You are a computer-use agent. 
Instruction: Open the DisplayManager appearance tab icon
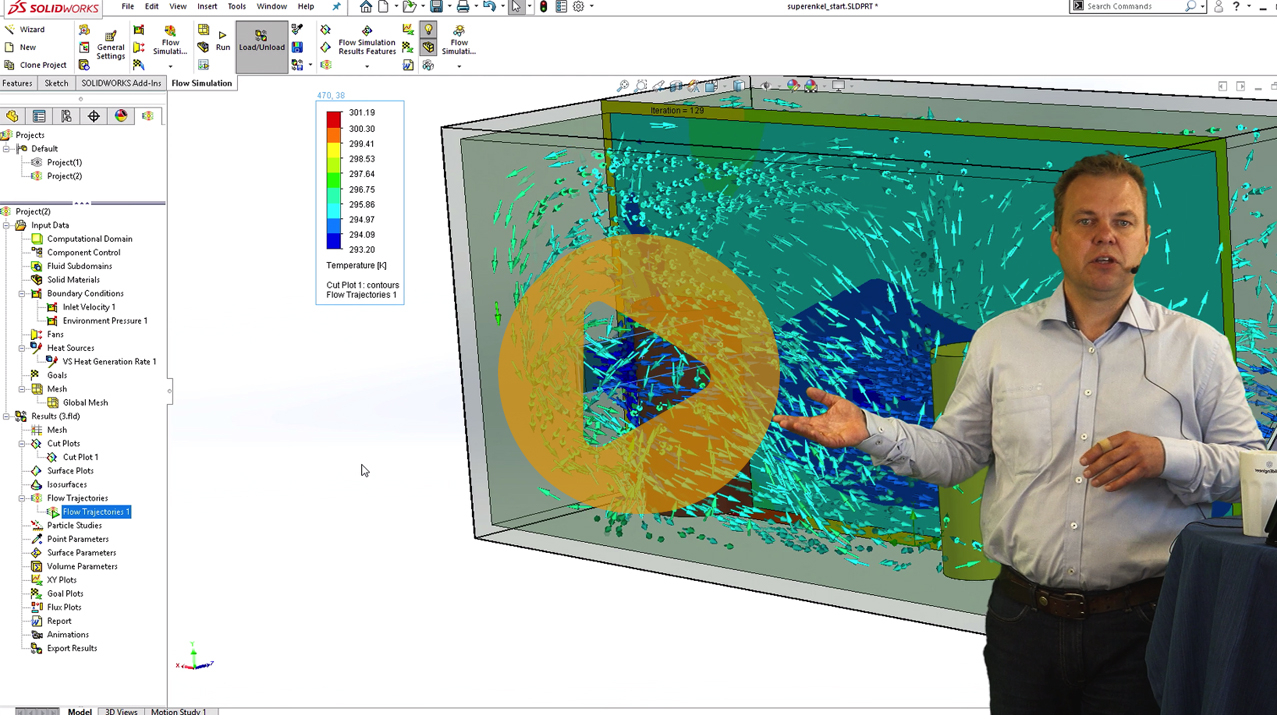(x=121, y=116)
